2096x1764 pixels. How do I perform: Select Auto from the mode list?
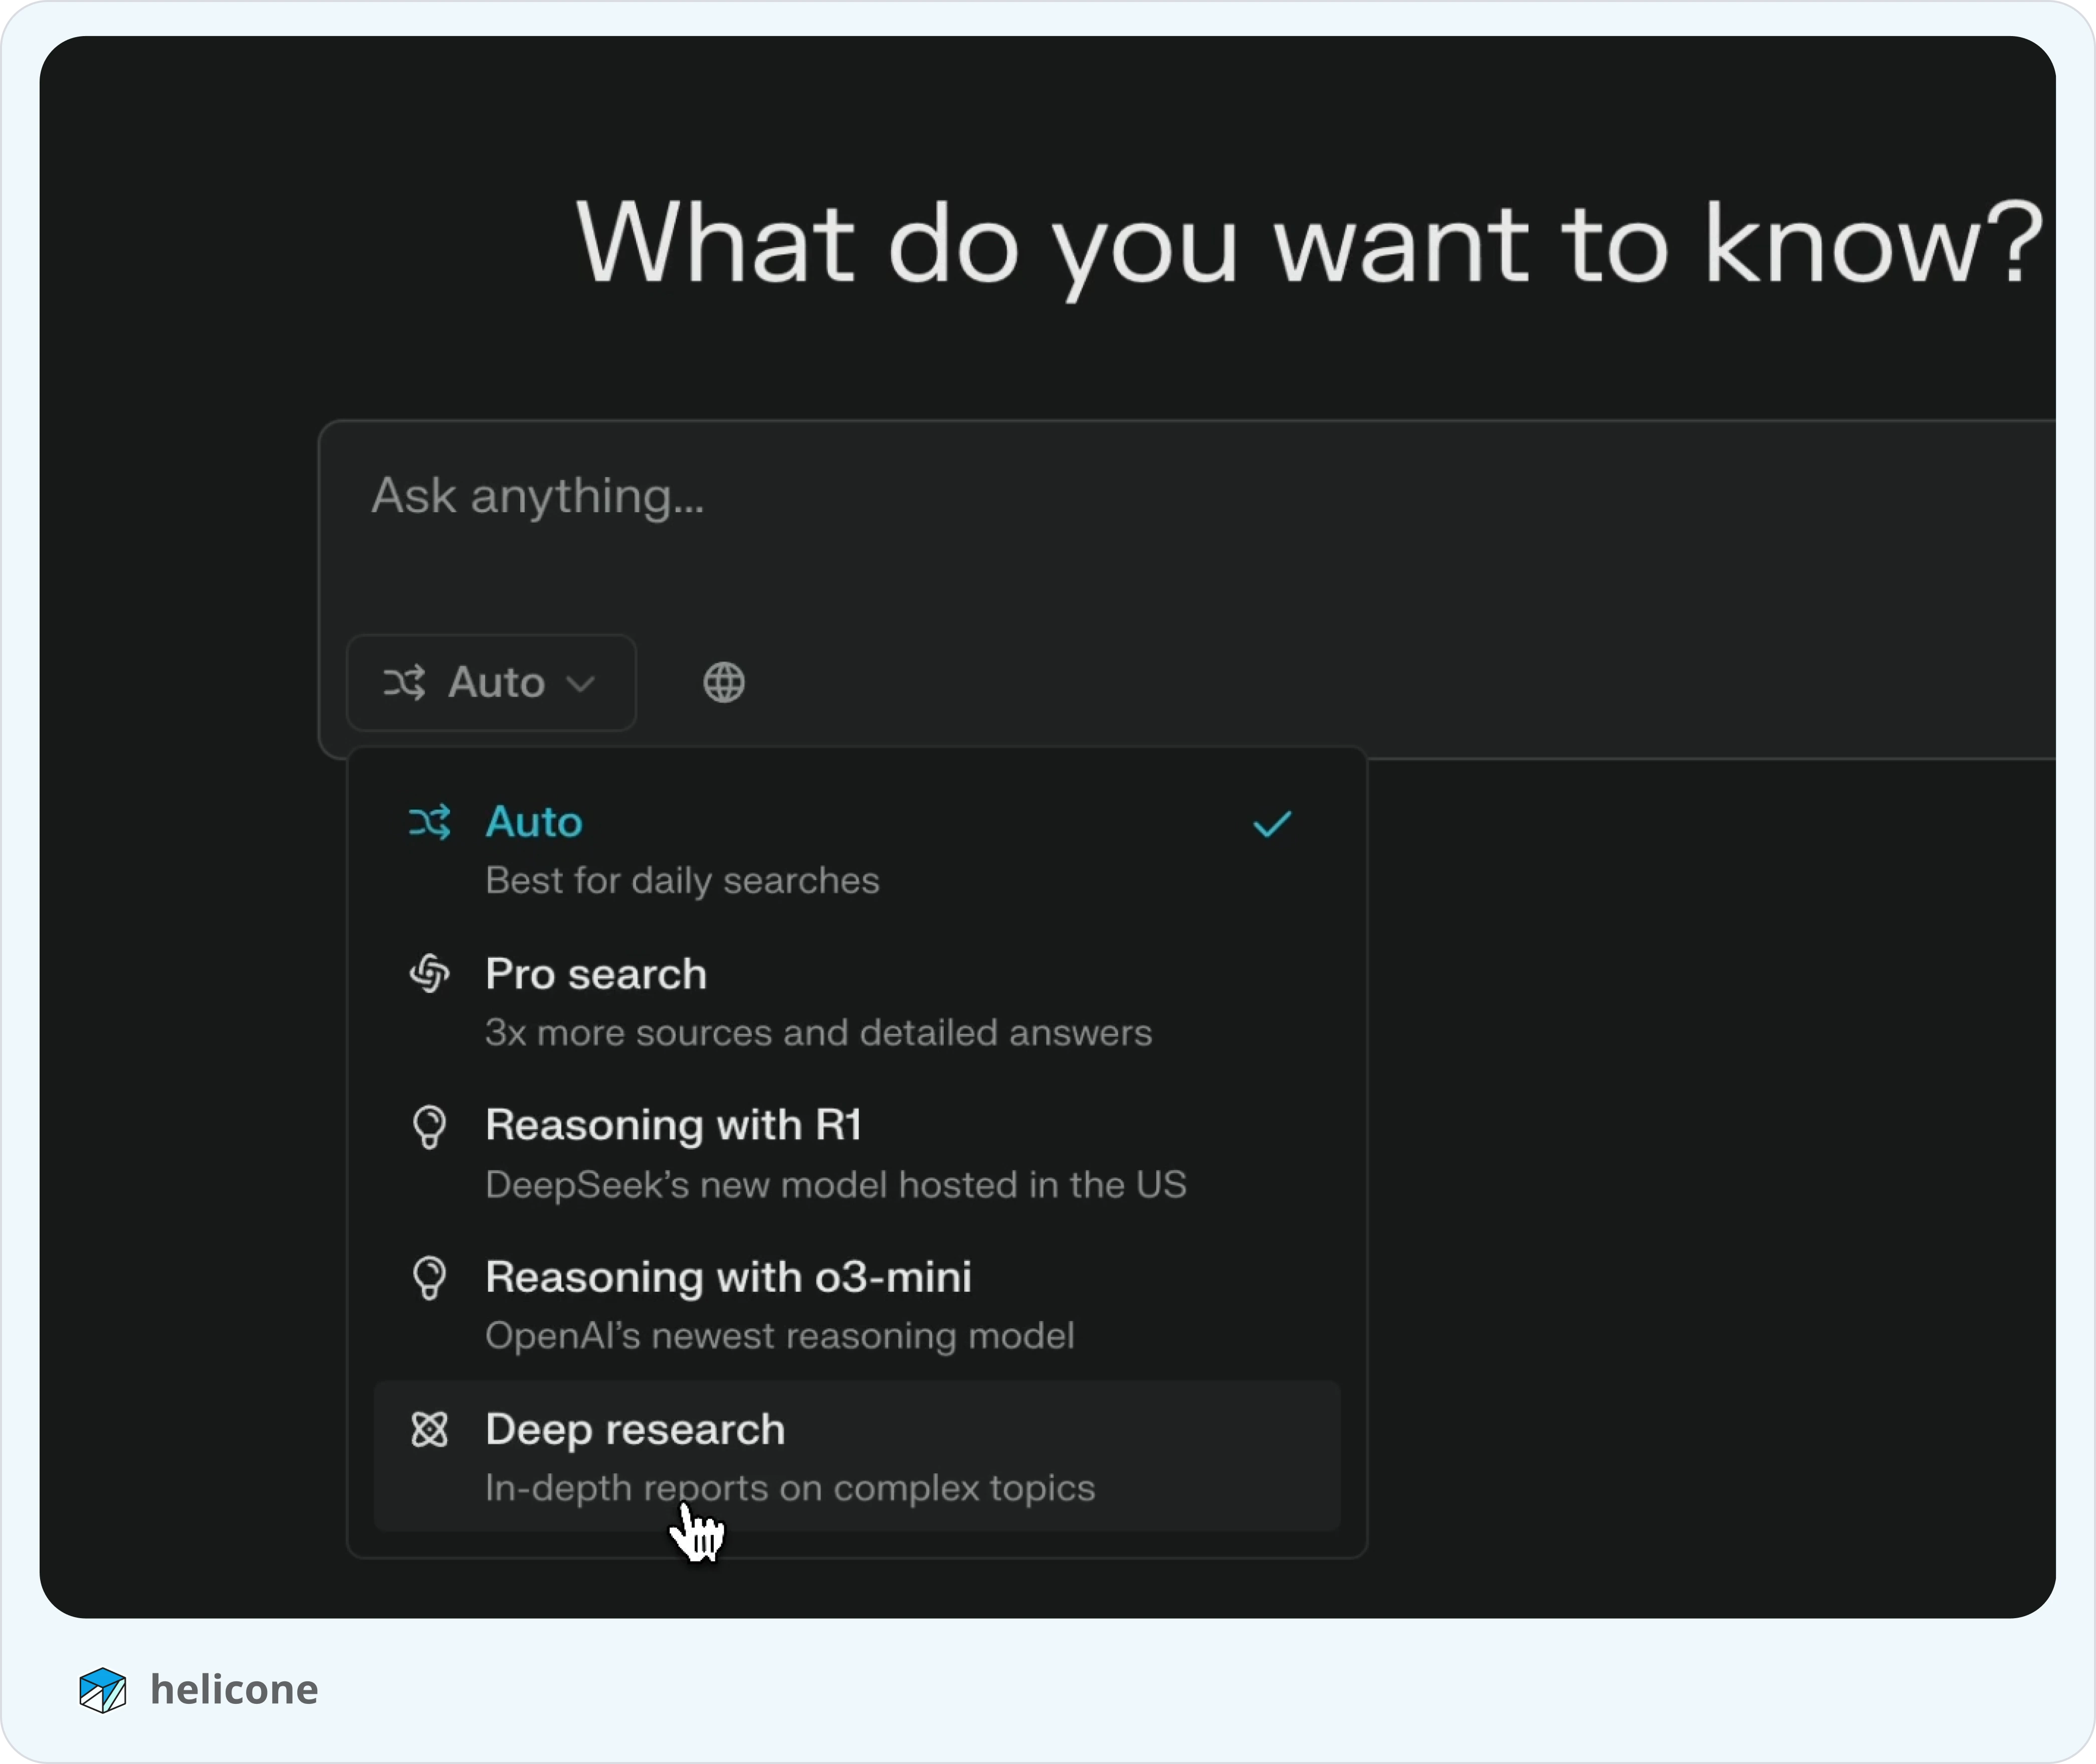857,850
